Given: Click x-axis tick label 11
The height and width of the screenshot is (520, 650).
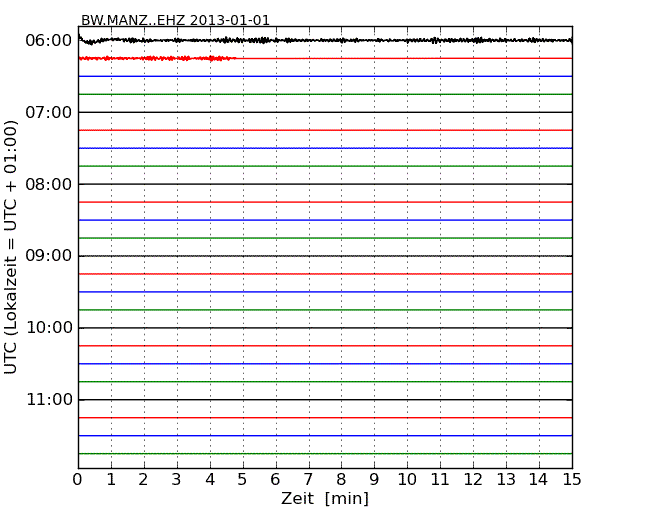Looking at the screenshot, I should pyautogui.click(x=440, y=480).
